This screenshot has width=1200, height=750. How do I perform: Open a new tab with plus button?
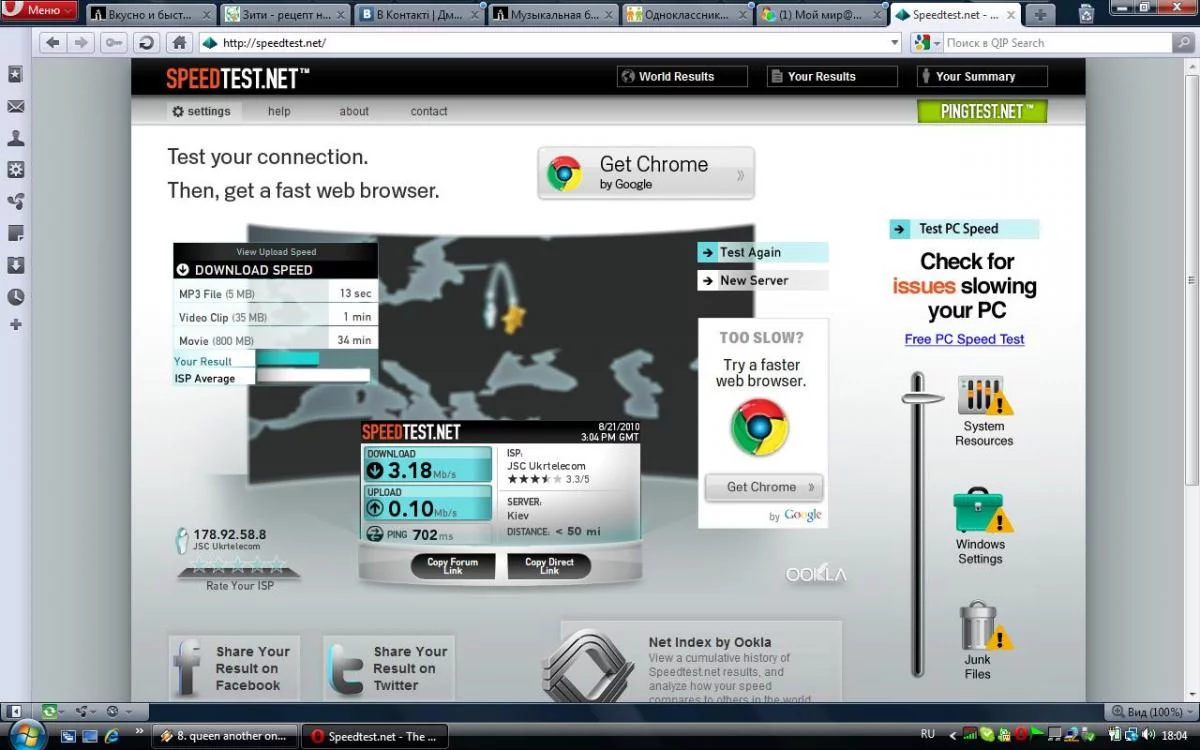click(1040, 15)
